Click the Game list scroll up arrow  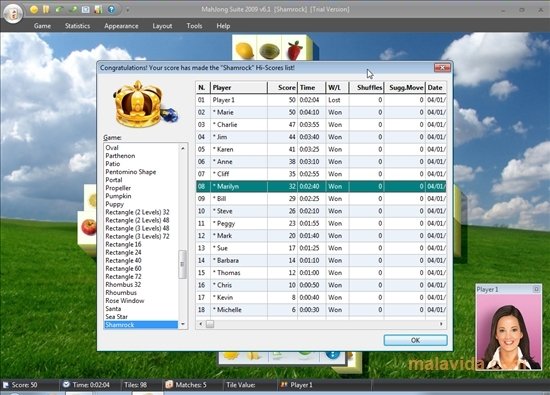pyautogui.click(x=183, y=148)
